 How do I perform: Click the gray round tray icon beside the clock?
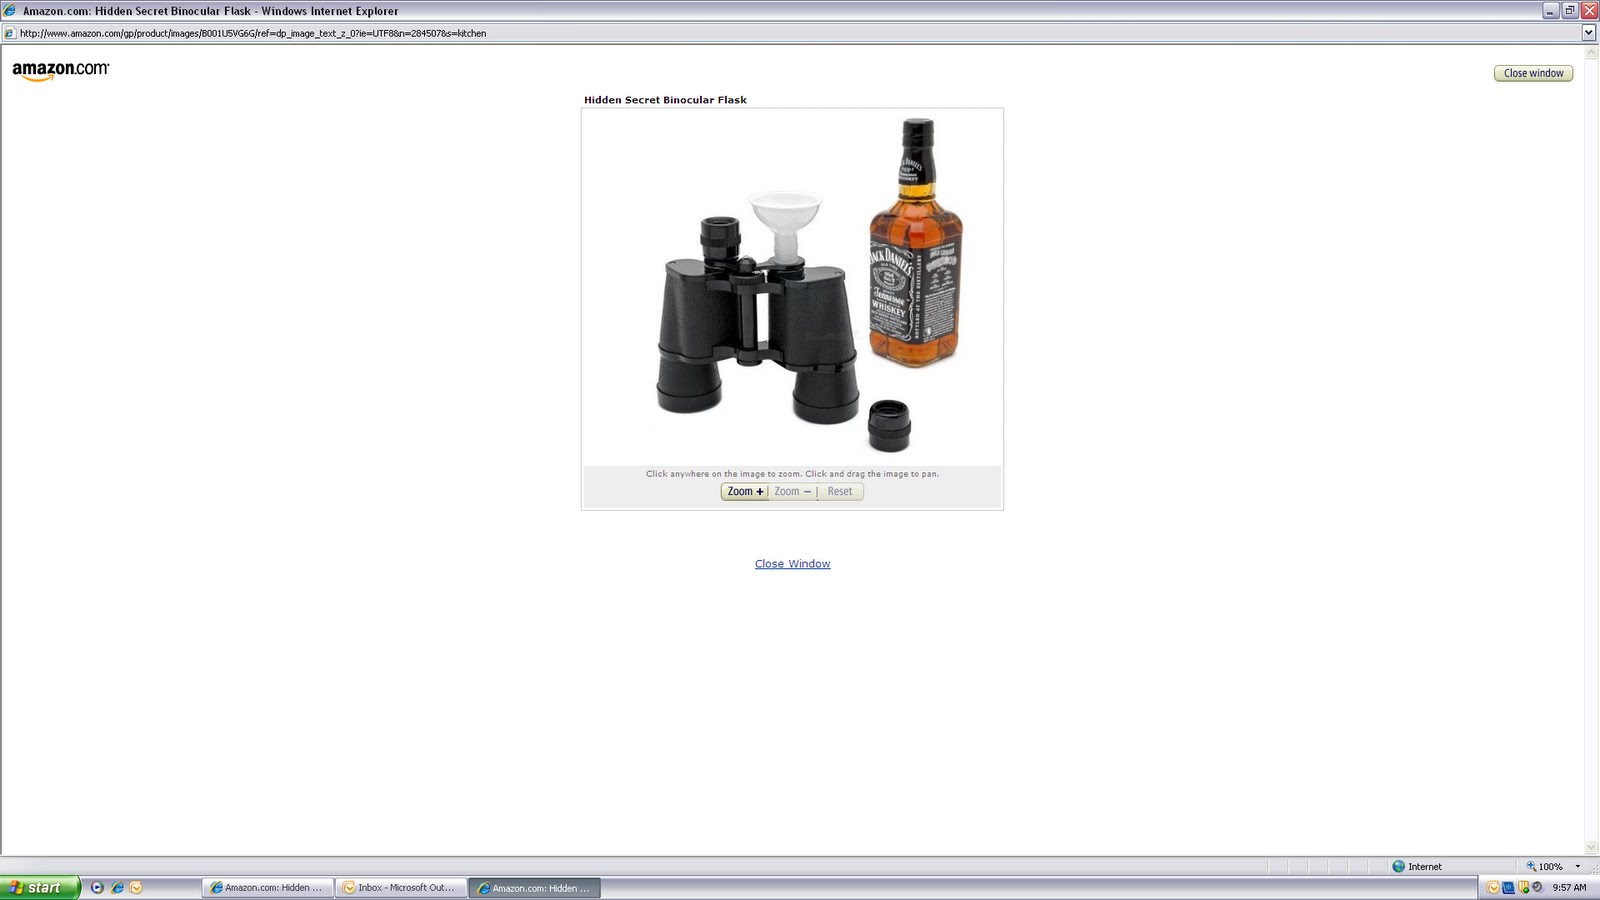[1537, 887]
